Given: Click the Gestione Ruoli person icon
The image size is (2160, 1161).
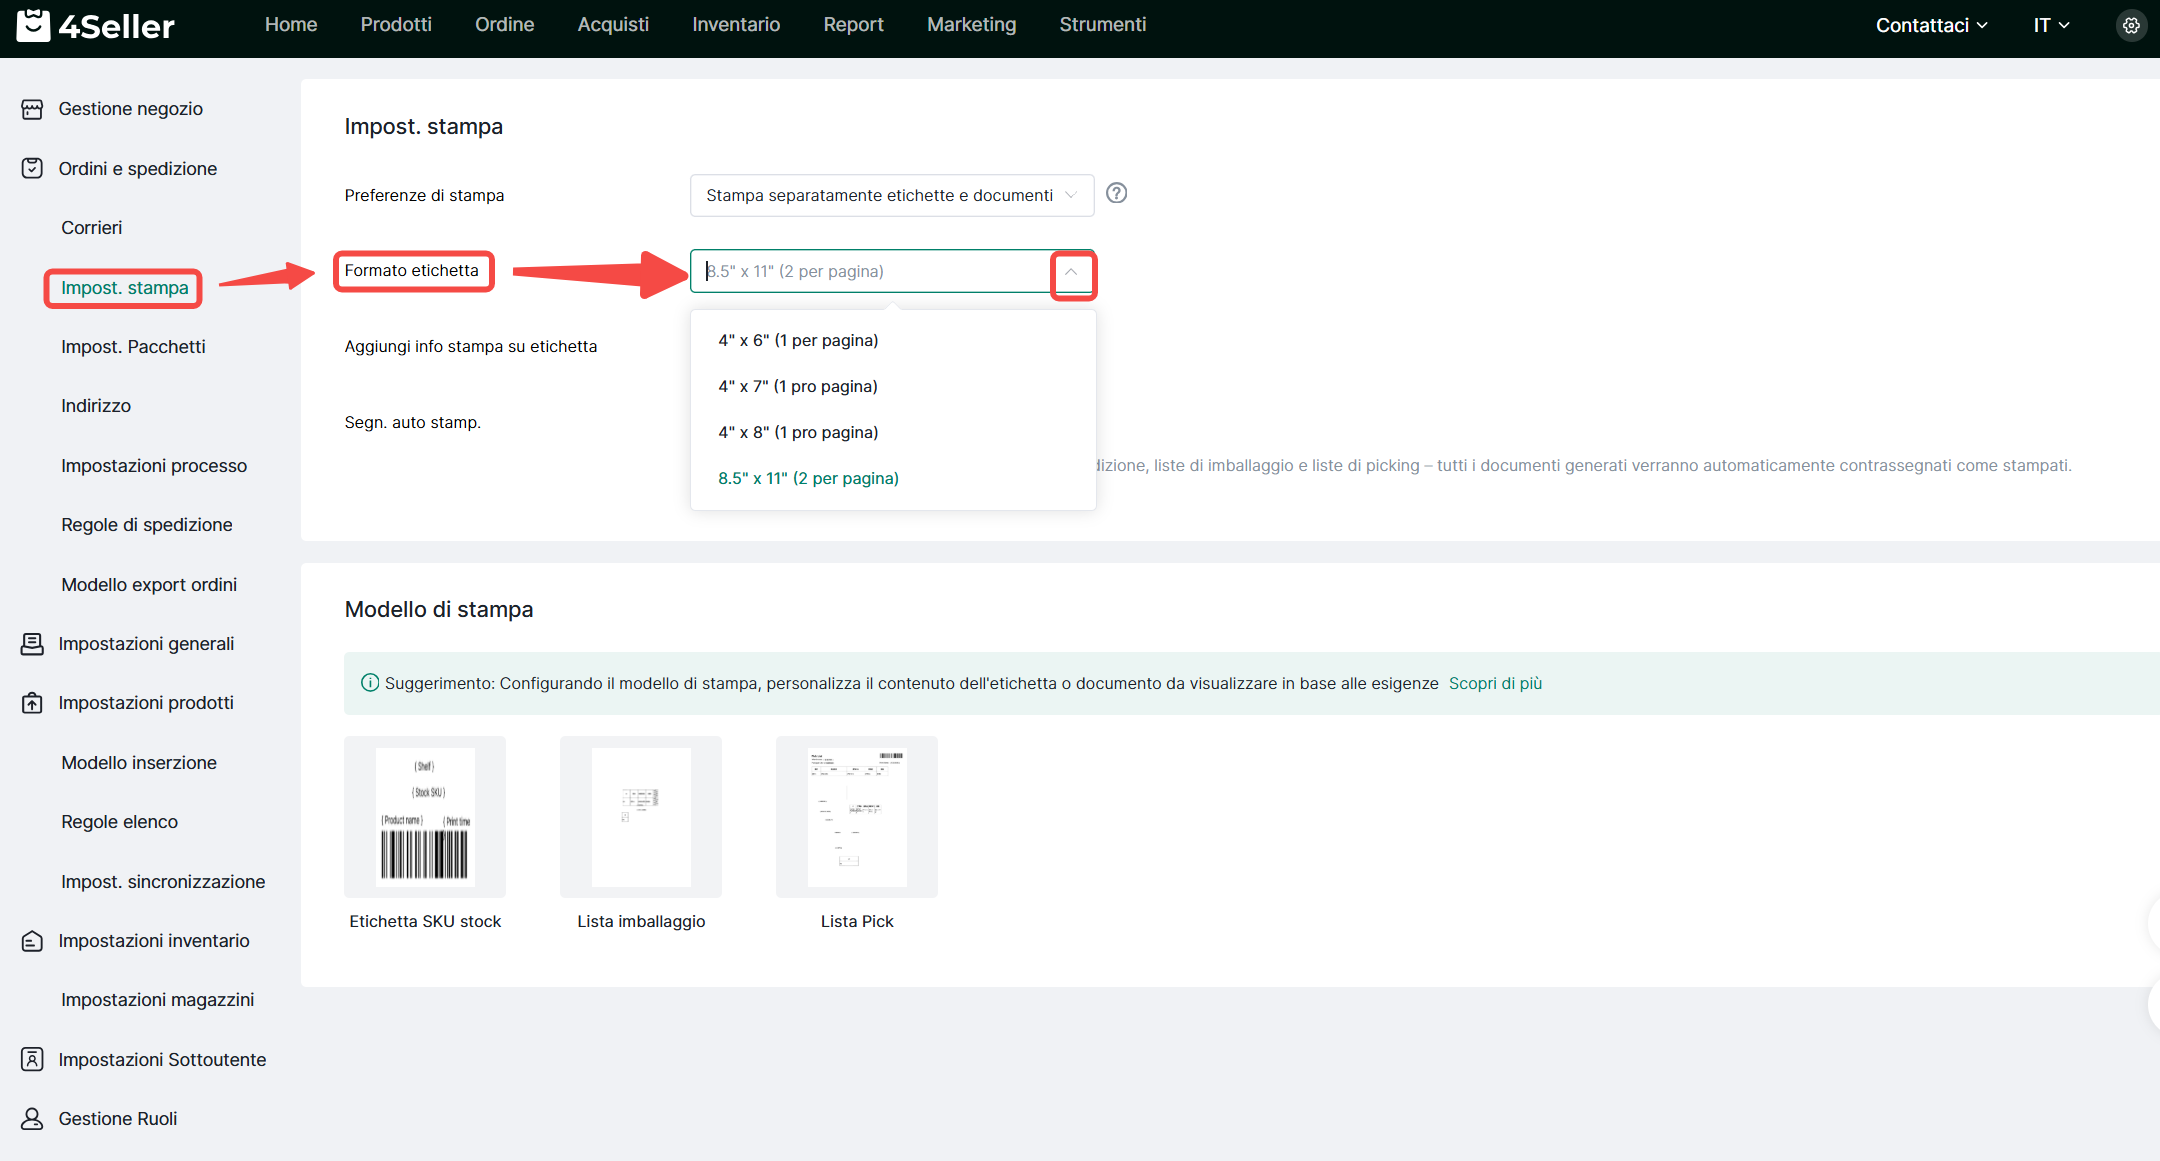Looking at the screenshot, I should 32,1118.
